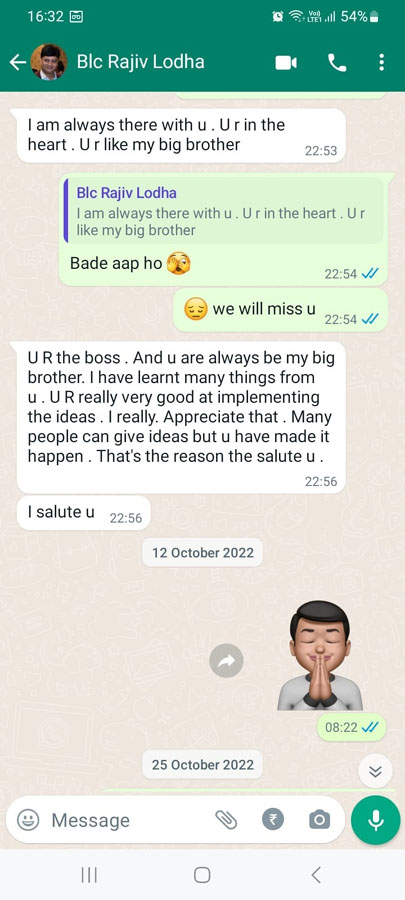Tap the Android recent apps button
Image resolution: width=405 pixels, height=900 pixels.
(89, 875)
